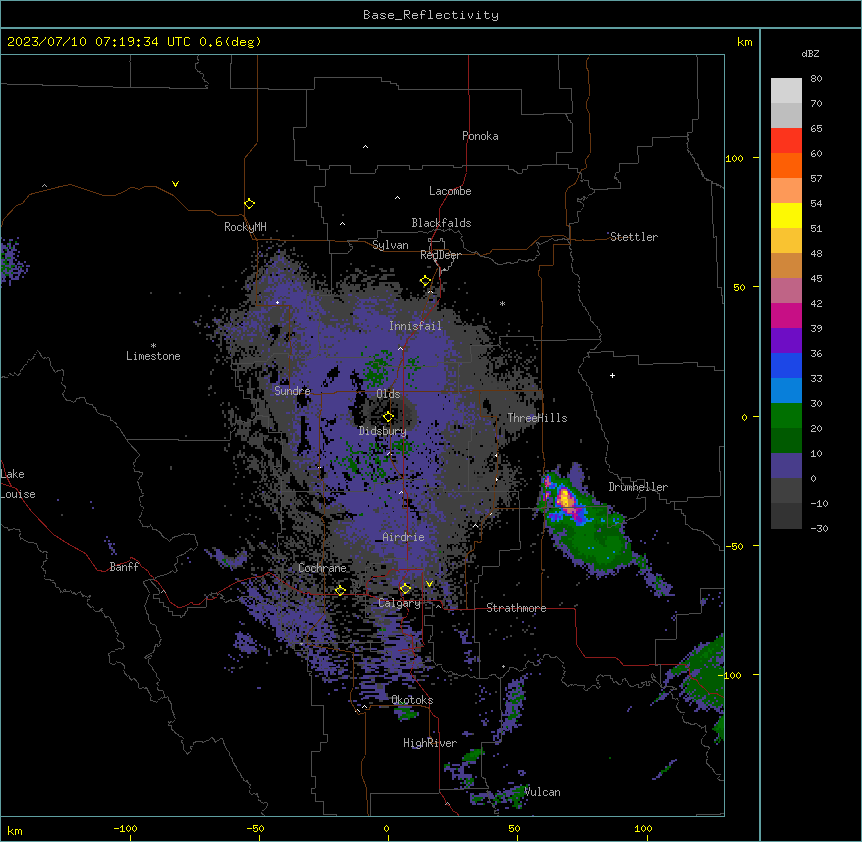Click the yellow diamond marker near RockyMH
862x842 pixels.
tap(249, 204)
